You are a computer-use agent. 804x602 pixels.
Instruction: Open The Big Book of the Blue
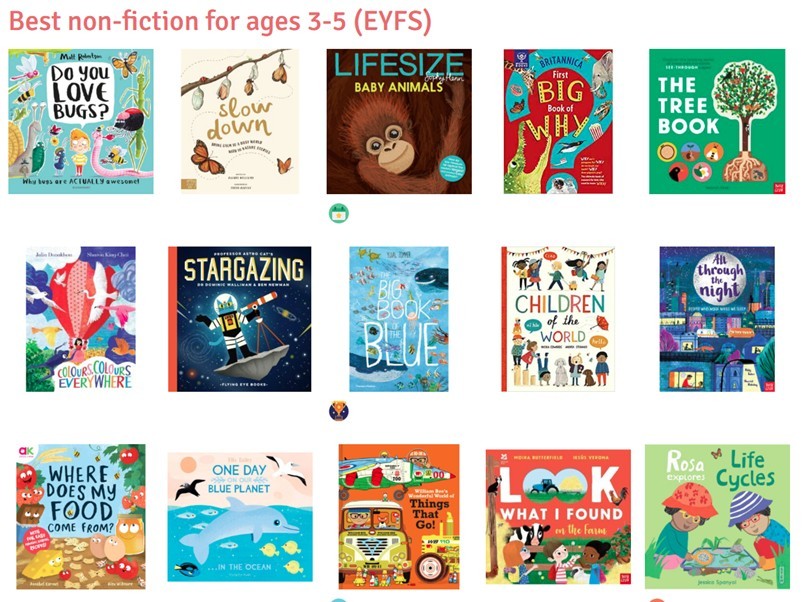[x=399, y=319]
